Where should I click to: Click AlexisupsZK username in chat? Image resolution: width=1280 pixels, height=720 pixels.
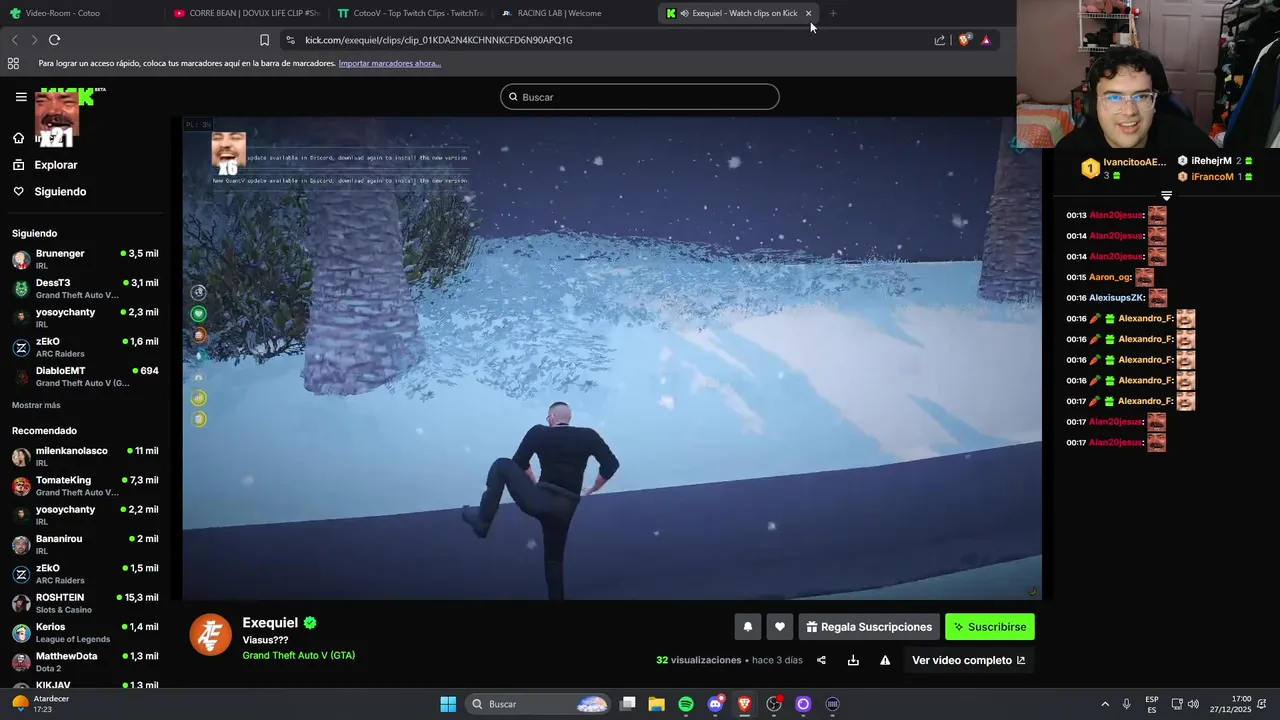[x=1117, y=298]
